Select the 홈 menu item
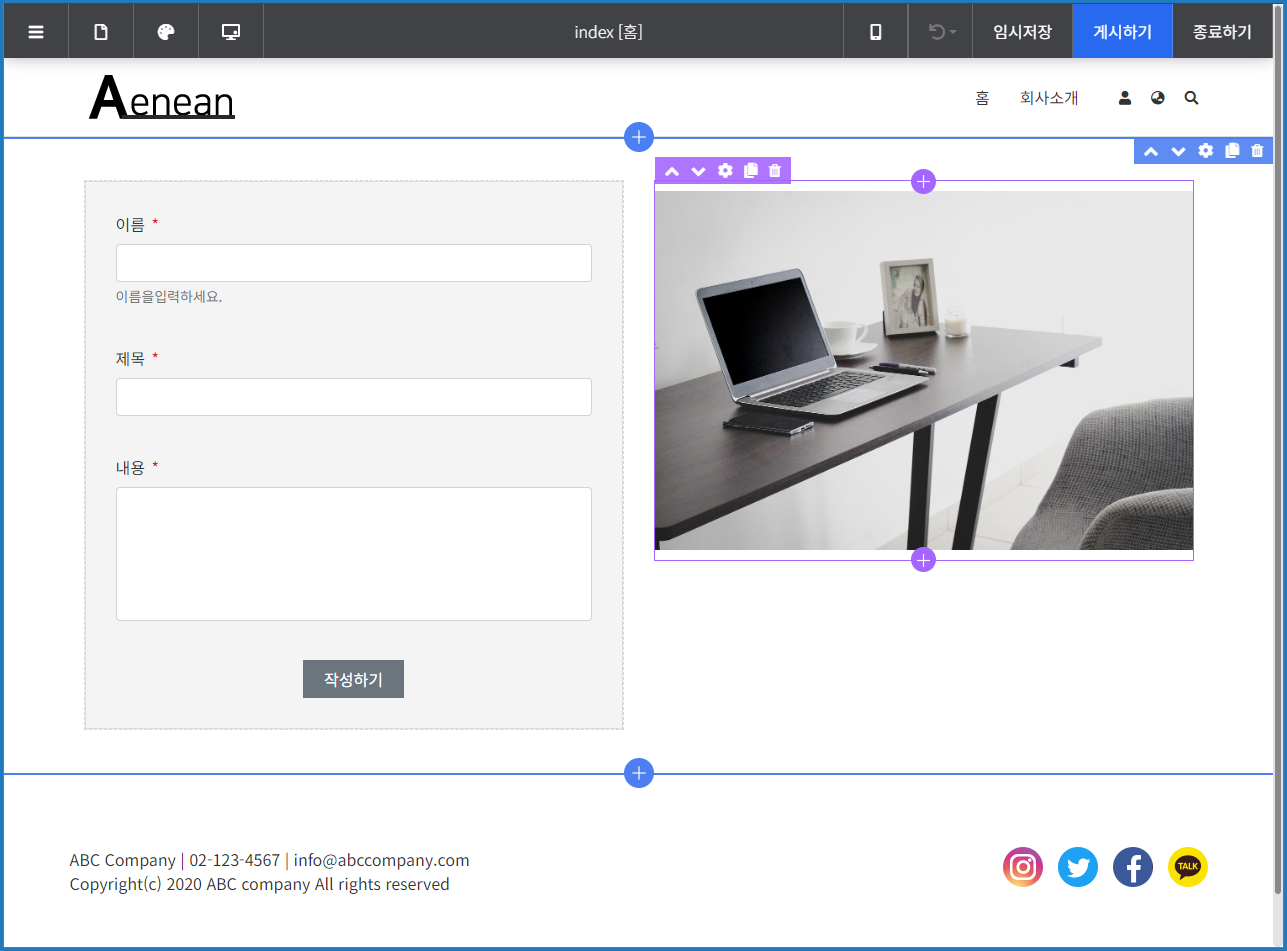This screenshot has width=1287, height=951. [983, 97]
